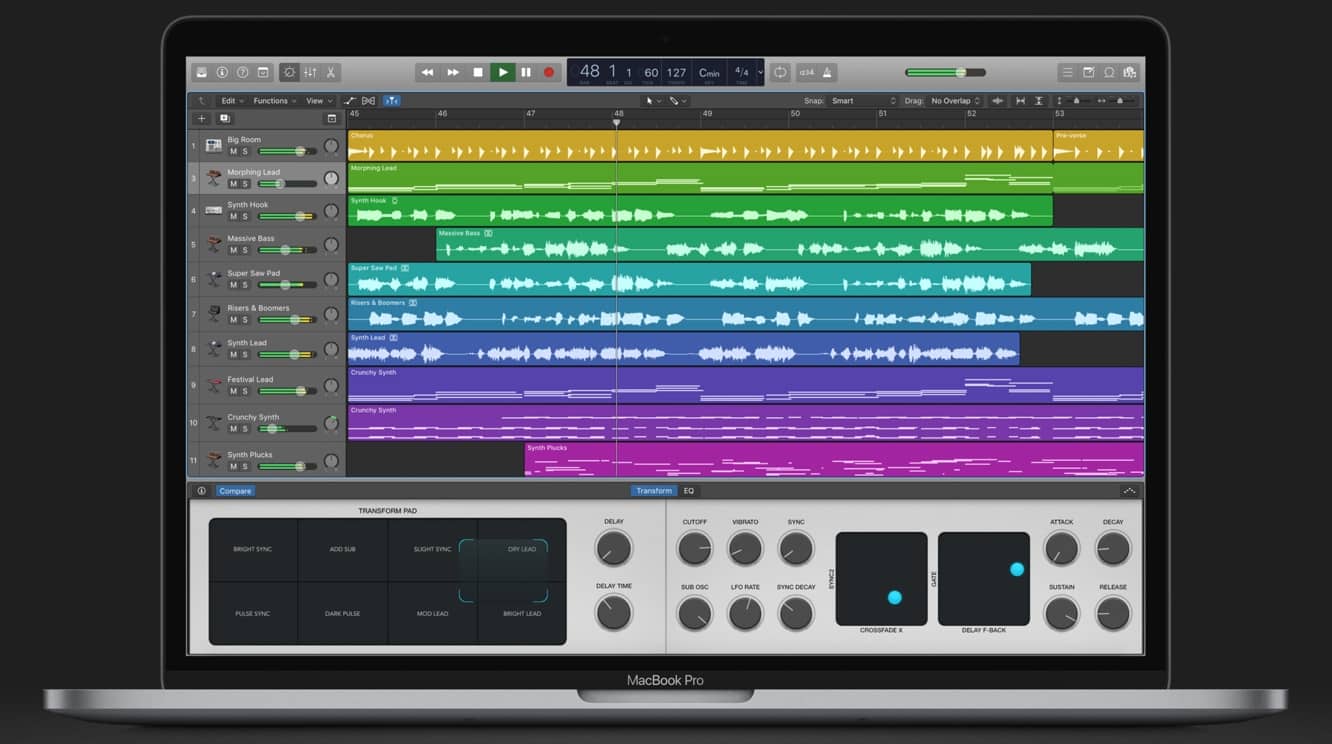Open the Edit menu in the tracks area
This screenshot has height=744, width=1332.
pos(231,101)
